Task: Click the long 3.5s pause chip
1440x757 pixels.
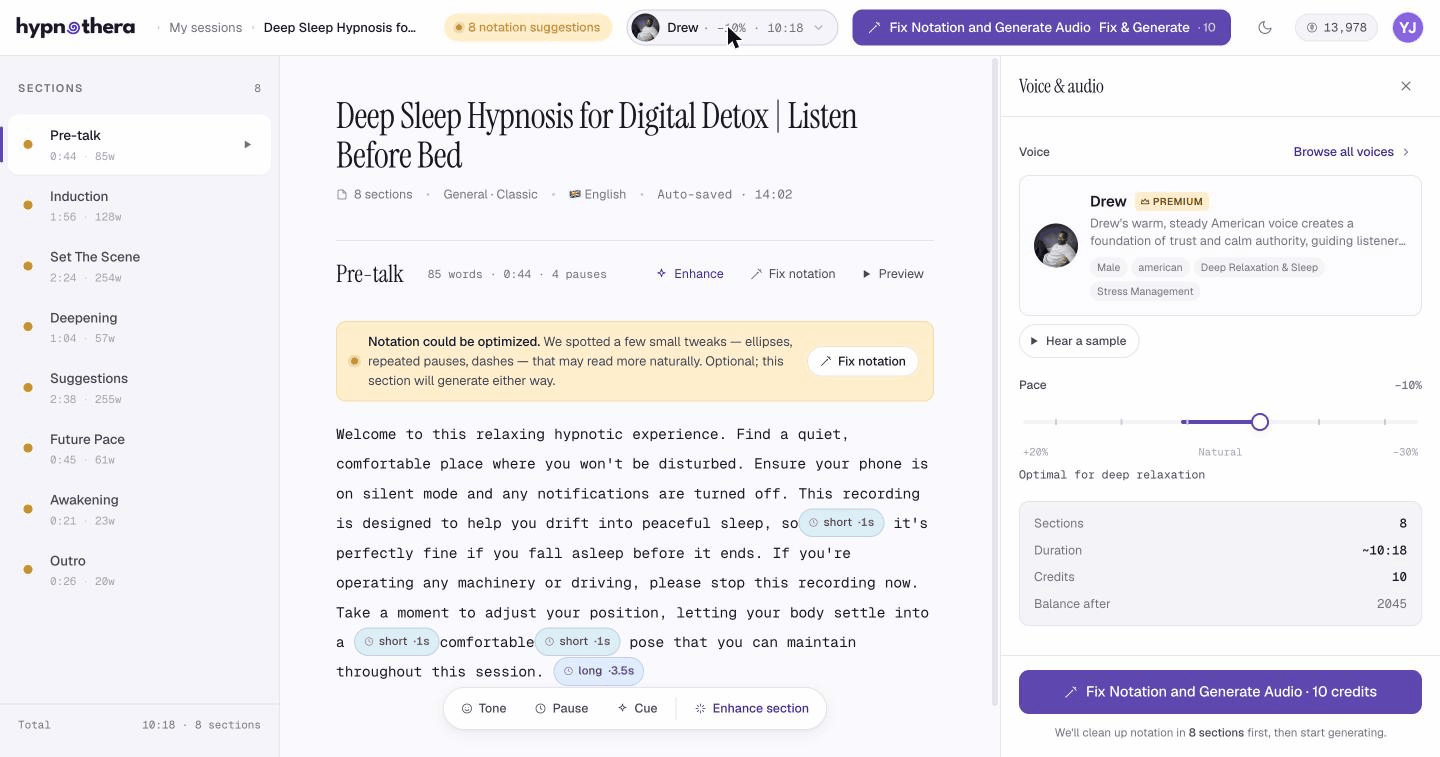Action: pos(598,671)
